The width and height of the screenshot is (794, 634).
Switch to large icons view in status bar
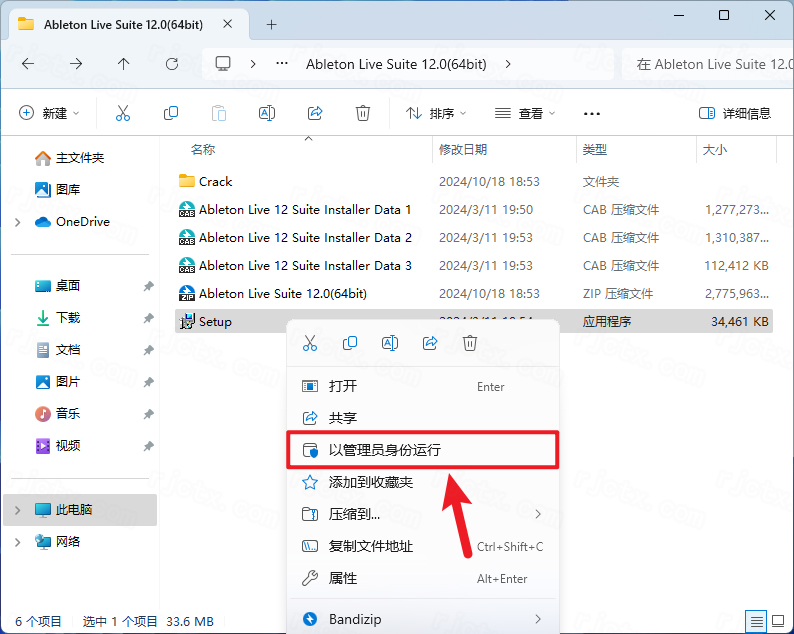780,621
